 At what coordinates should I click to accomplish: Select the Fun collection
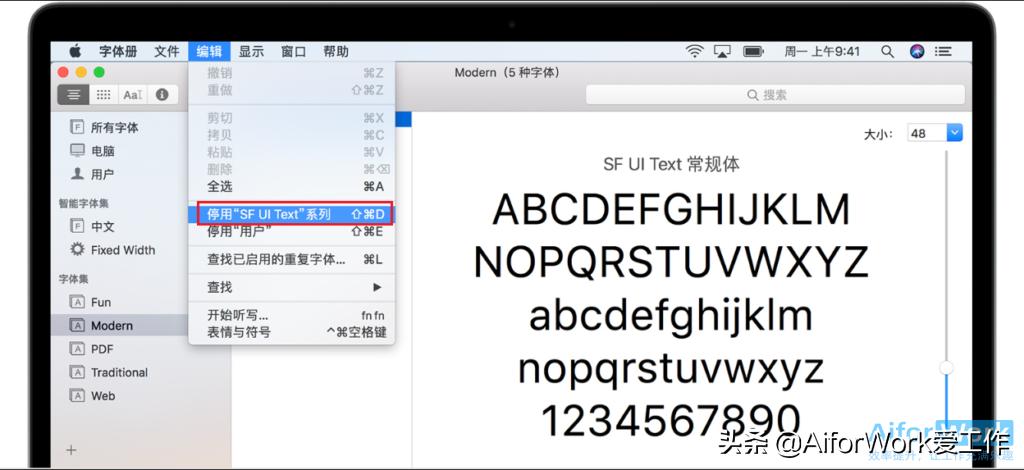101,302
